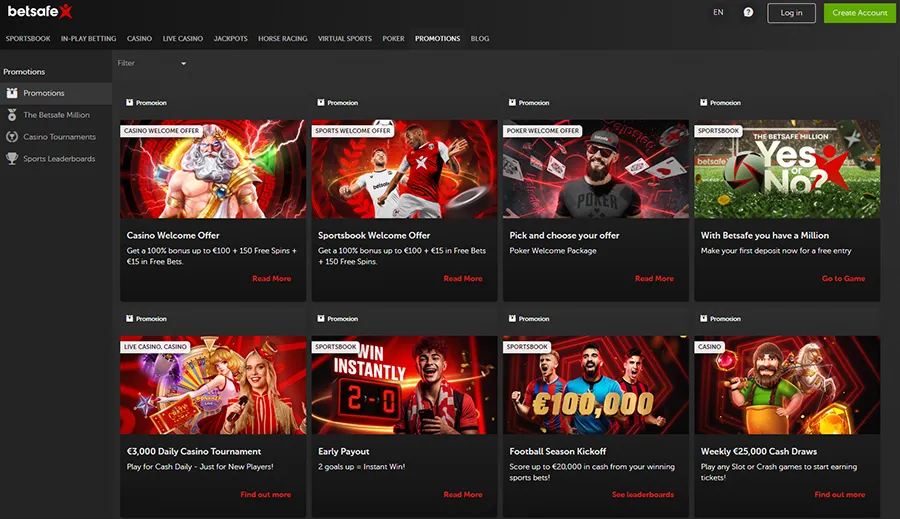900x519 pixels.
Task: Find out more on Daily Casino Tournament
Action: [x=266, y=494]
